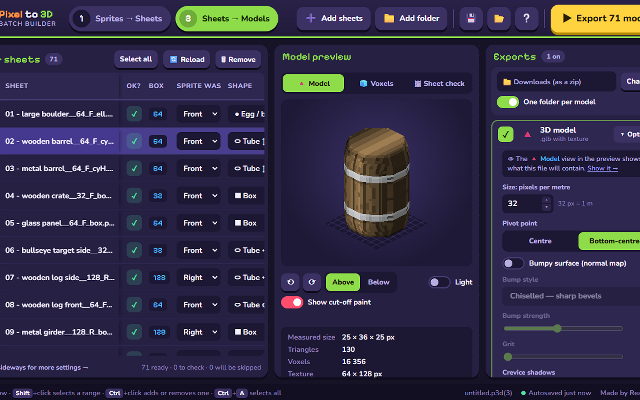The width and height of the screenshot is (640, 400).
Task: Adjust the Grit slider
Action: coord(563,357)
